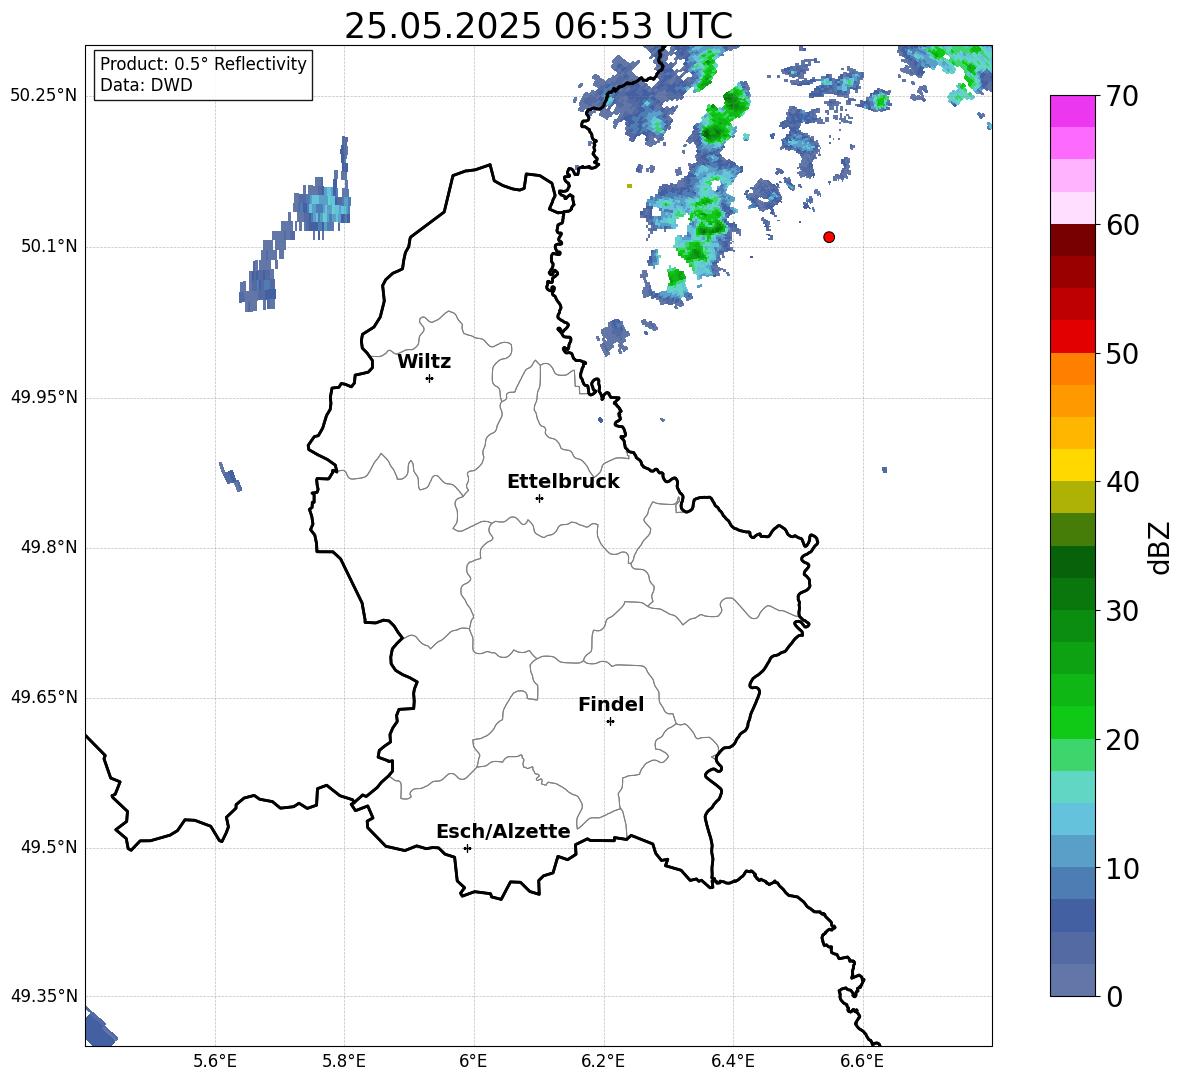Click the 50.1°N latitude label
Viewport: 1184px width, 1081px height.
pos(49,246)
